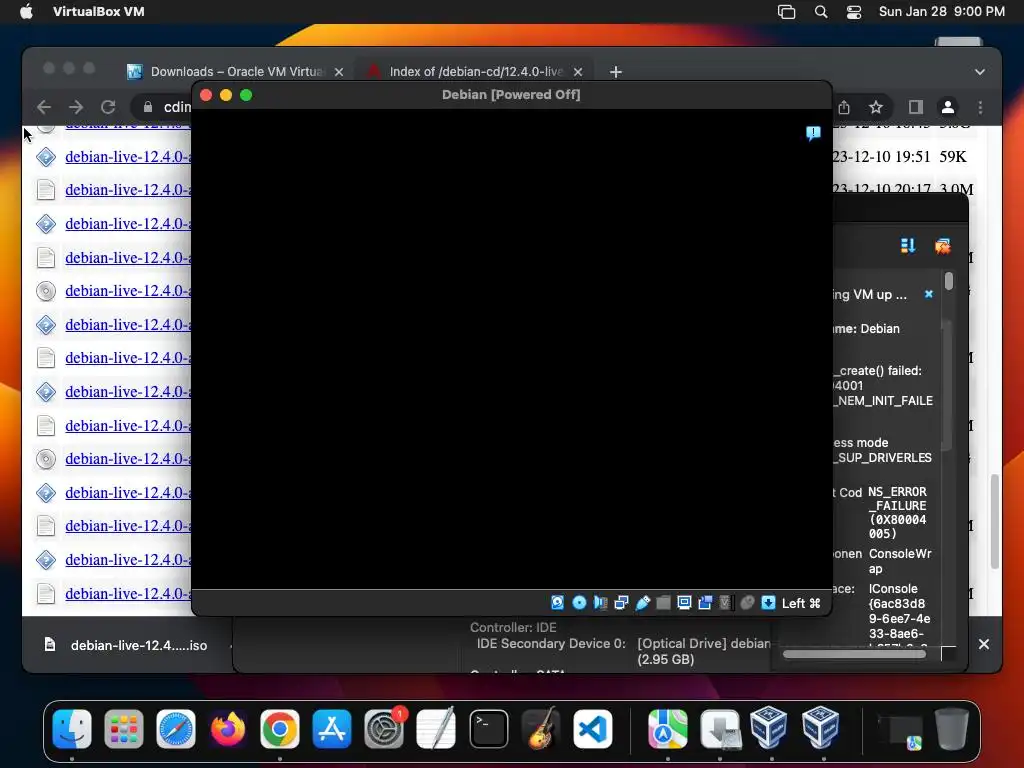Open the VirtualBox VM menu in menu bar
This screenshot has height=768, width=1024.
click(99, 12)
